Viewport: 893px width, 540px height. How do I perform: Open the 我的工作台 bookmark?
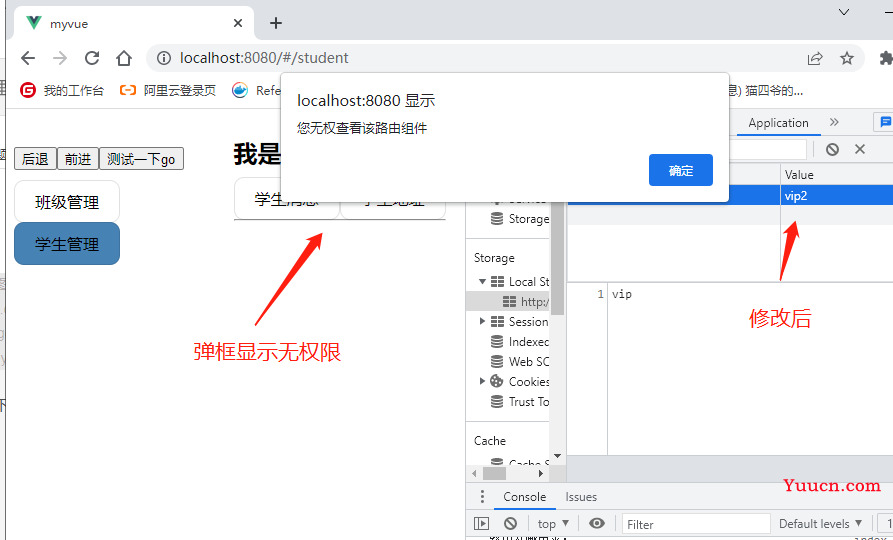coord(62,90)
